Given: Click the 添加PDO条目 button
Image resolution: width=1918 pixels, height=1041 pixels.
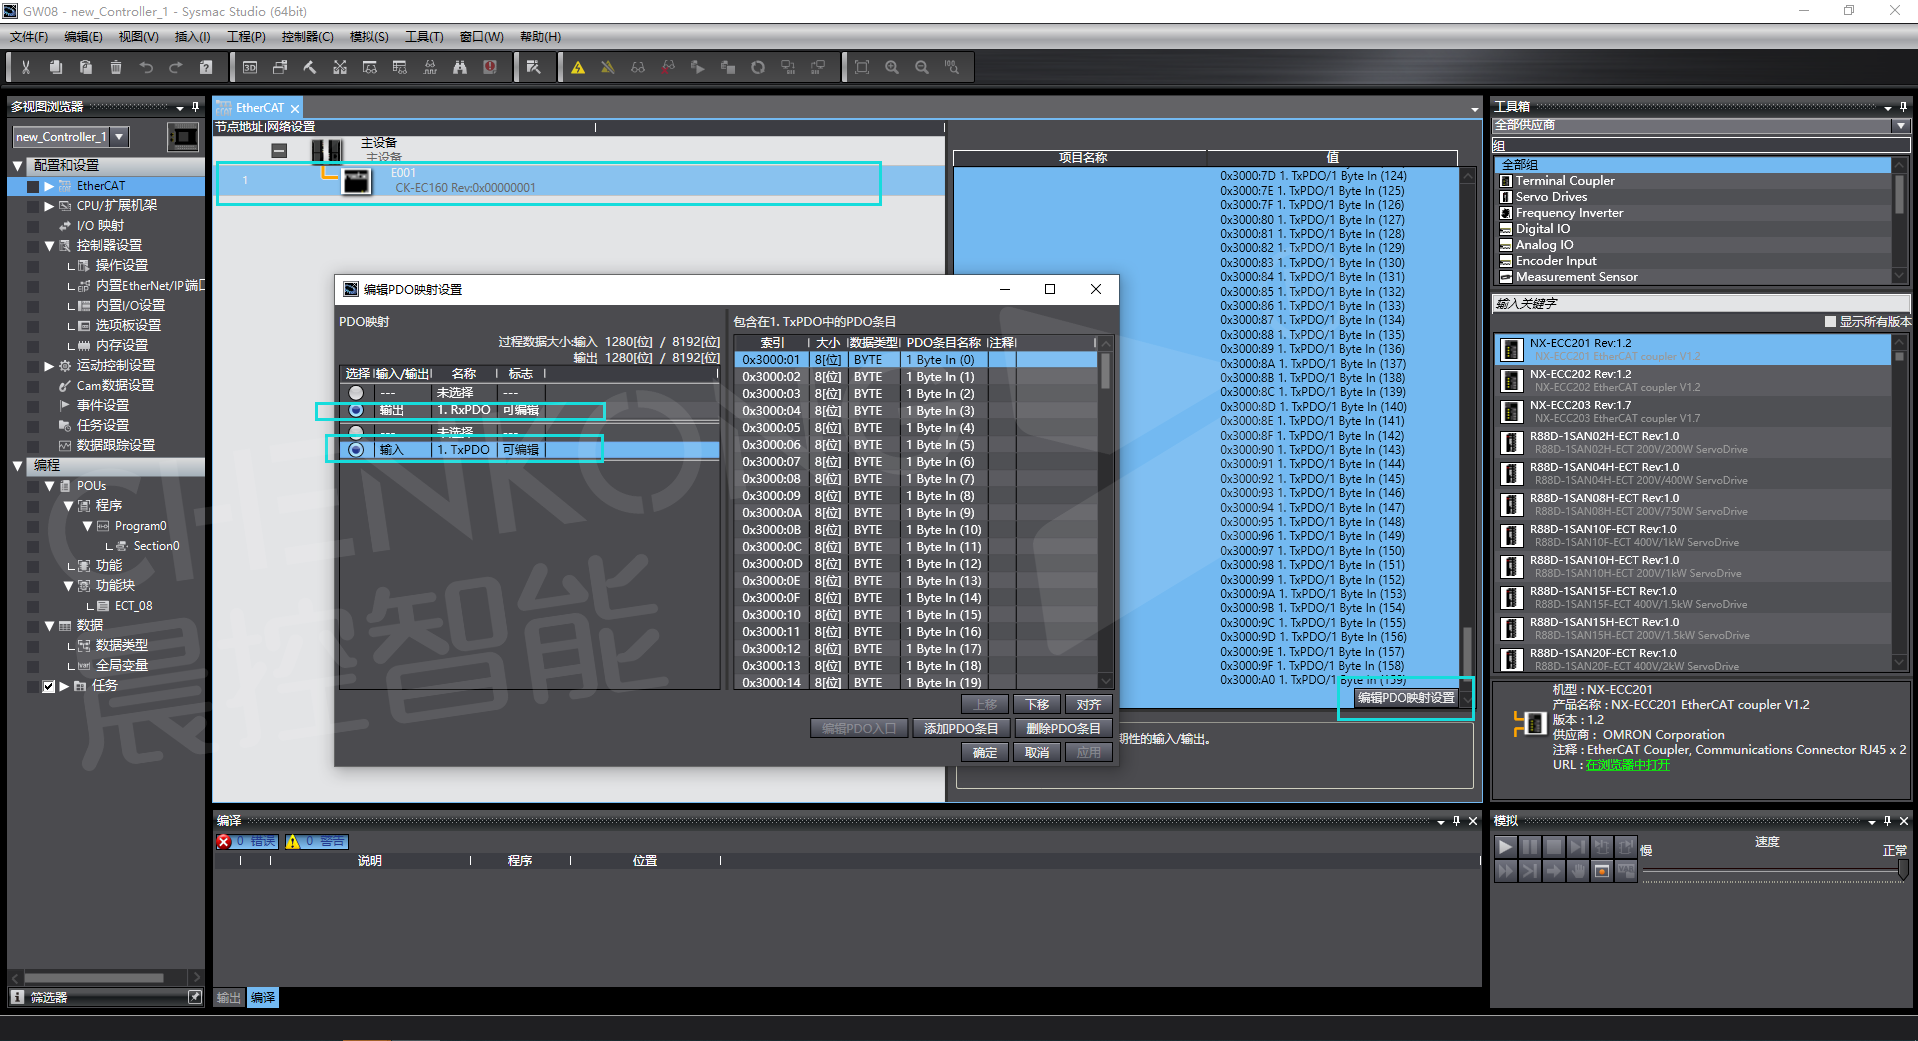Looking at the screenshot, I should pos(960,729).
